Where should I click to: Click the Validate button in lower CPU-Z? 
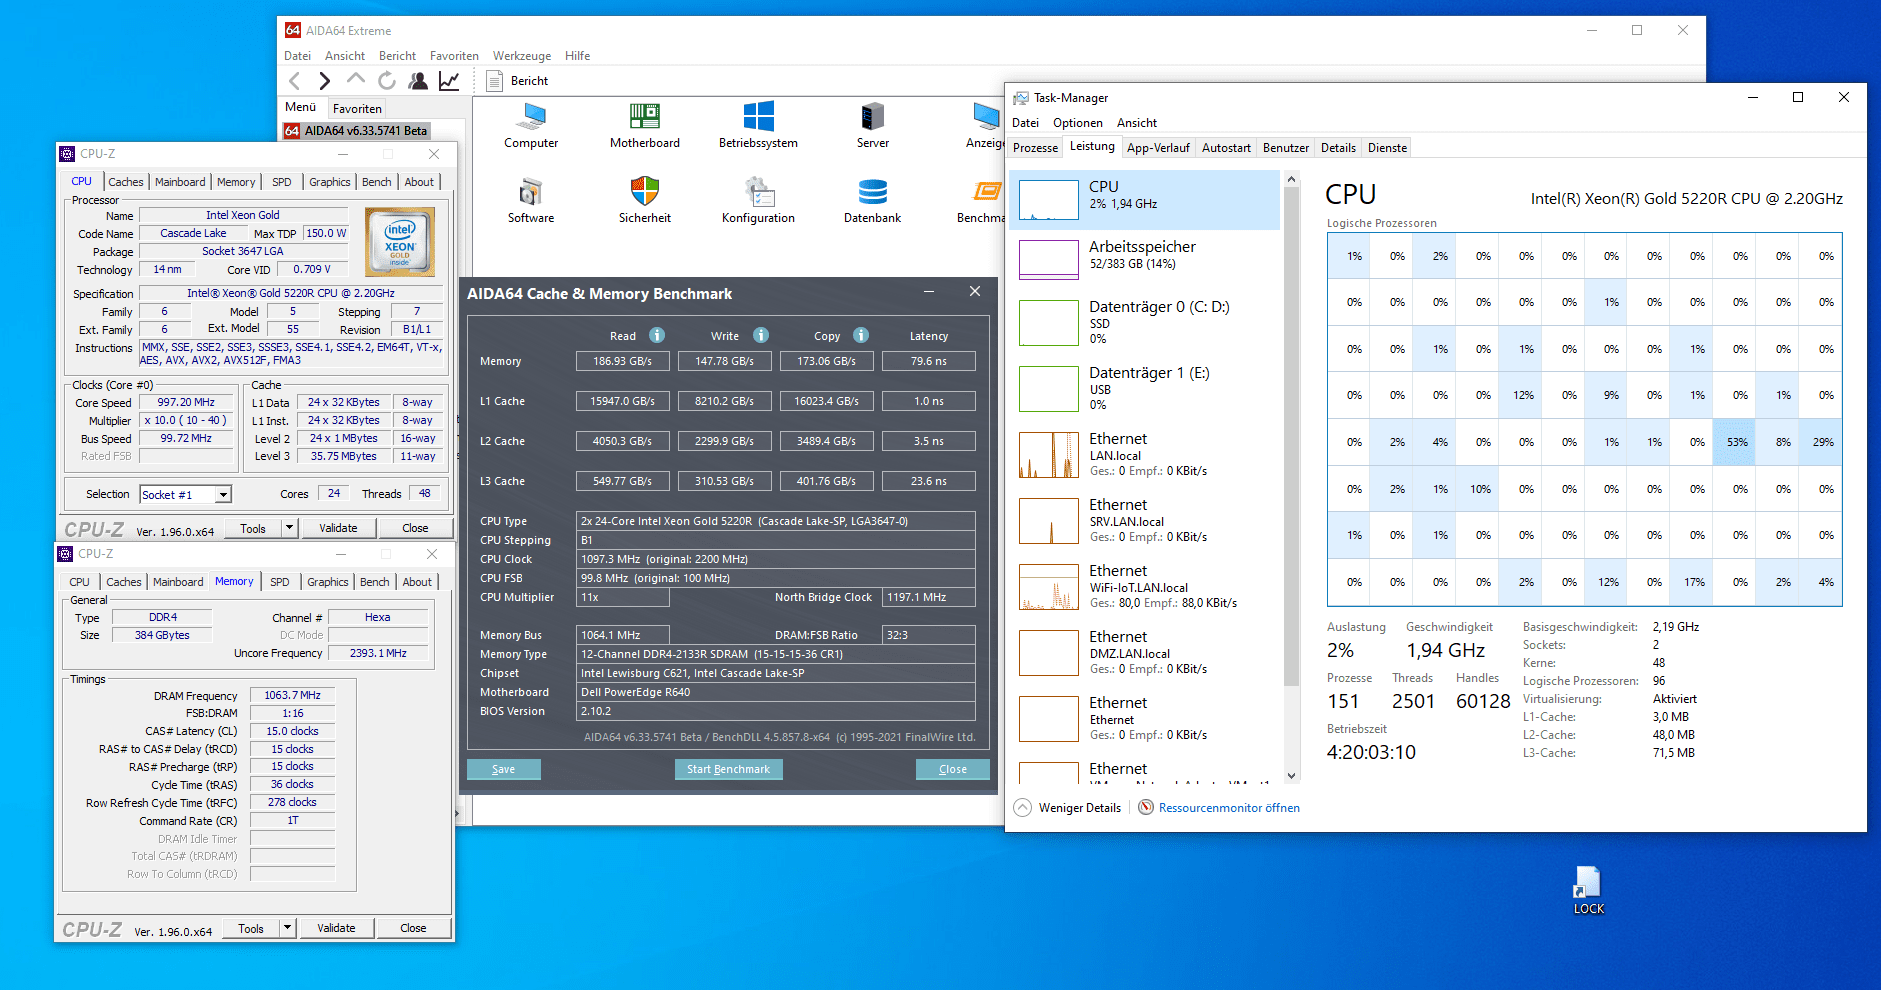click(336, 928)
